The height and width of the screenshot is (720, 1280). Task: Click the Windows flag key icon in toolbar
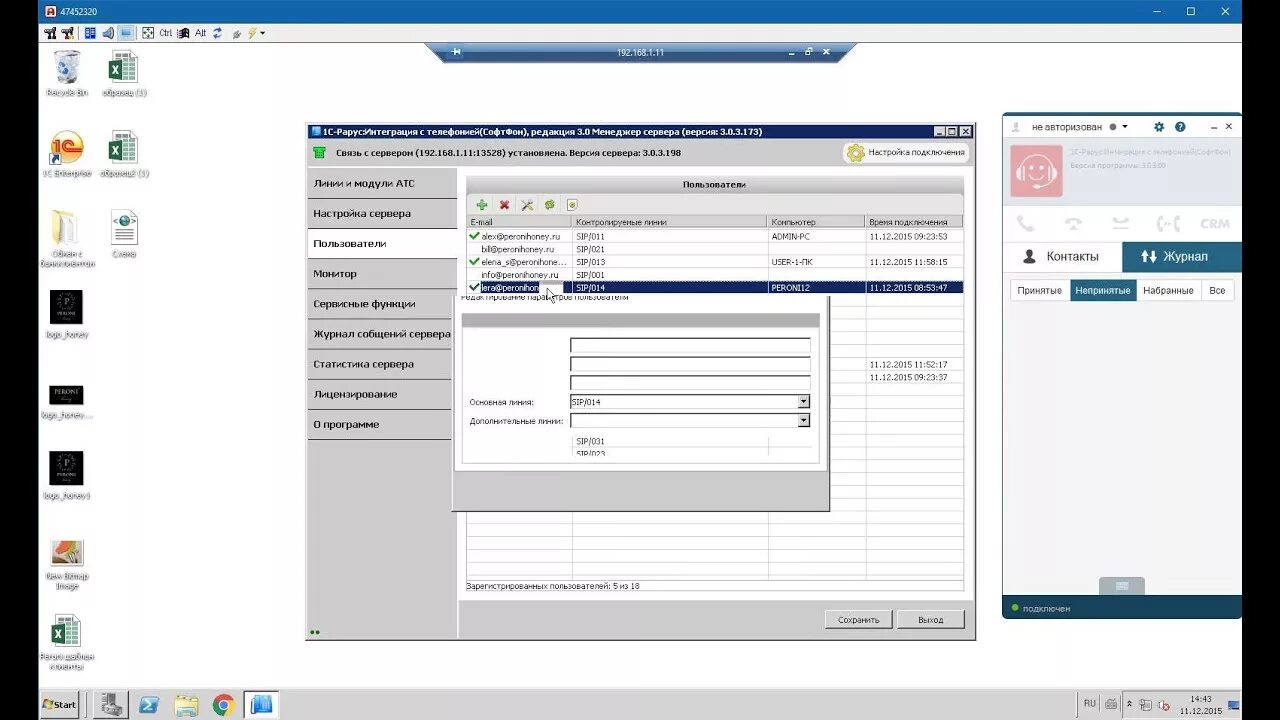pos(183,33)
